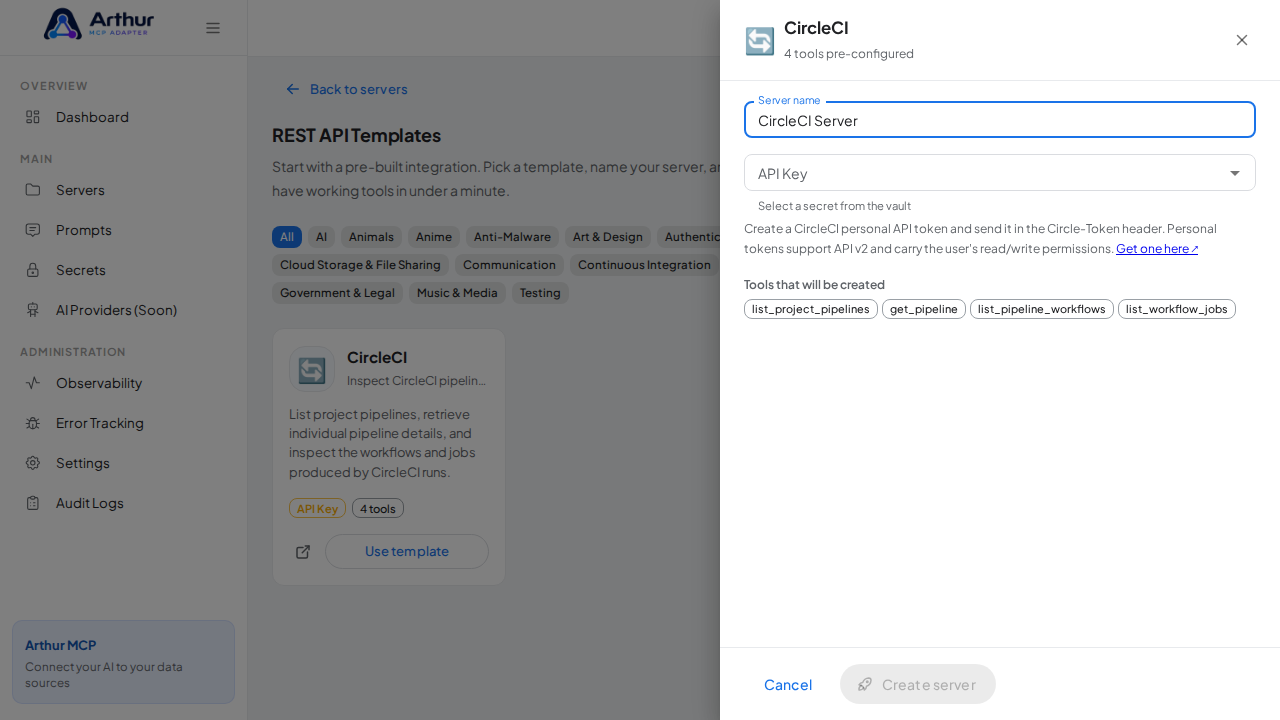The height and width of the screenshot is (720, 1280).
Task: Filter templates by Animals
Action: [371, 237]
